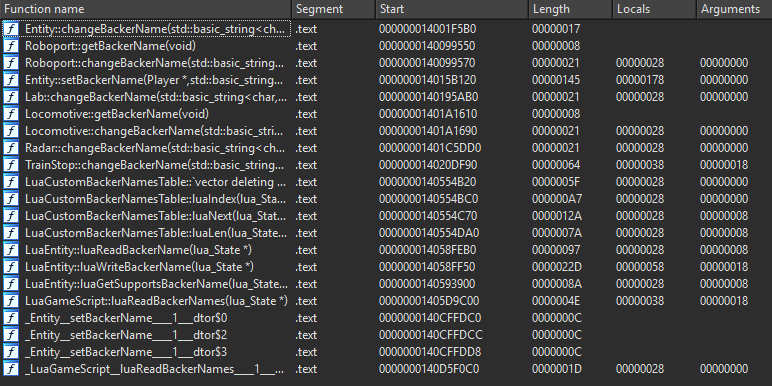Sort by Segment column header

[x=334, y=9]
